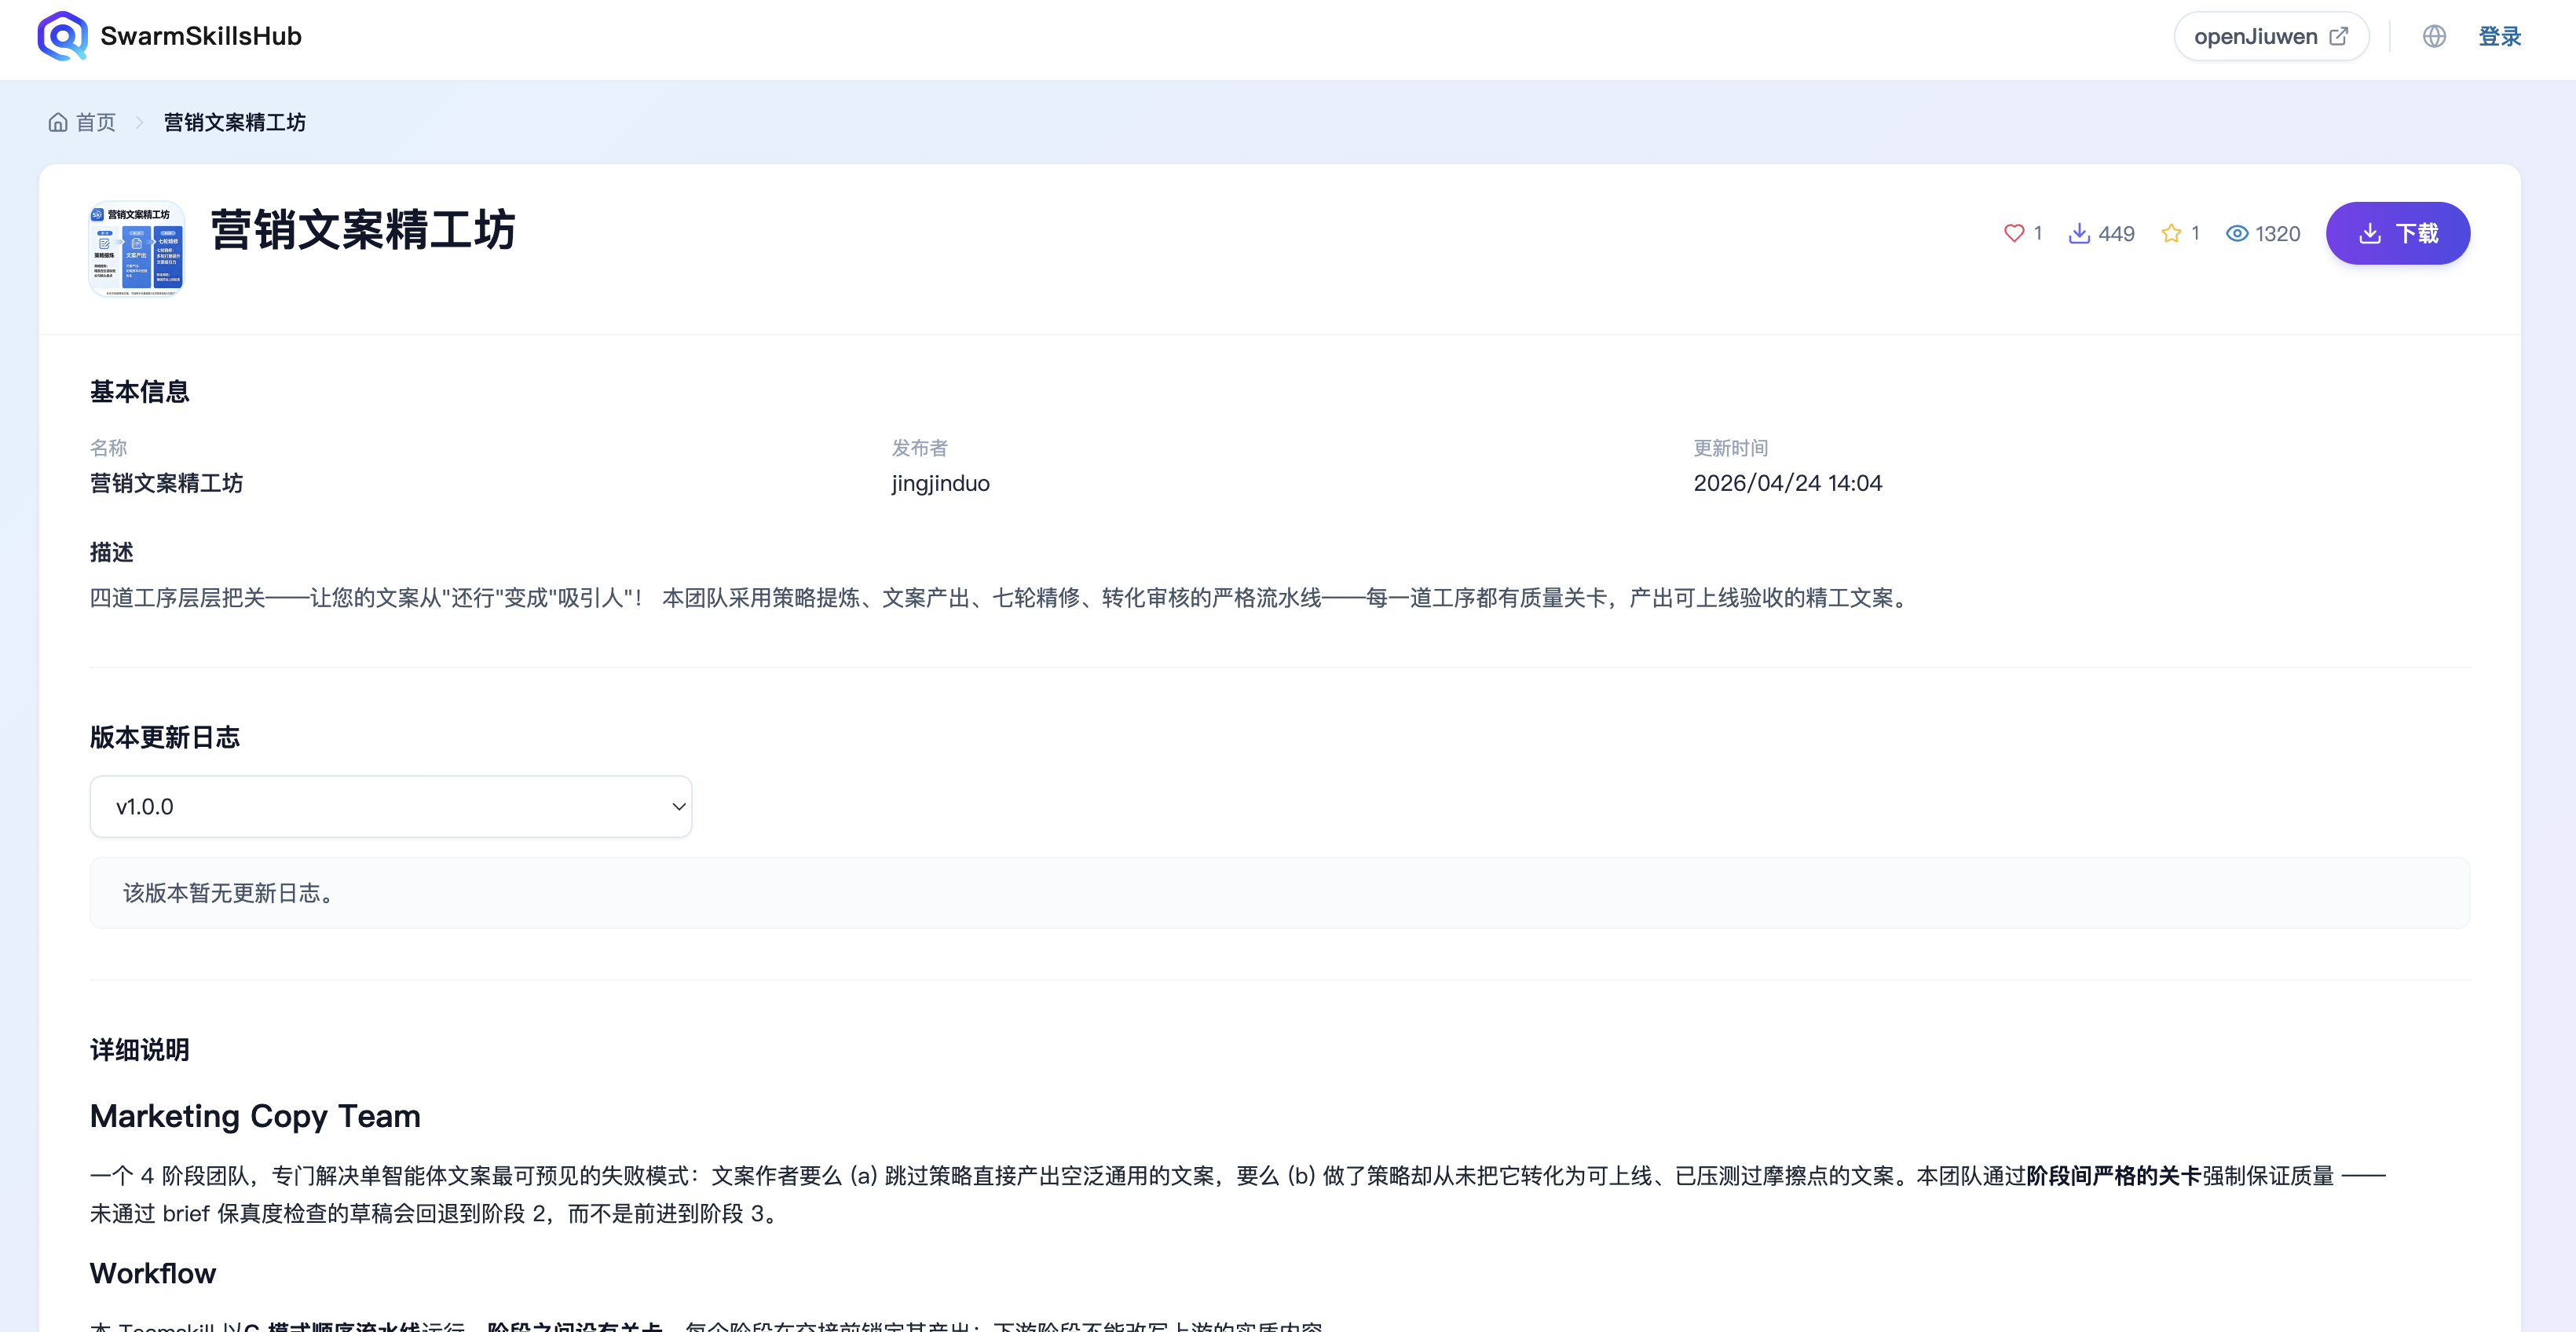Select the page title 营销文案精工坊
The width and height of the screenshot is (2576, 1332).
pyautogui.click(x=363, y=230)
